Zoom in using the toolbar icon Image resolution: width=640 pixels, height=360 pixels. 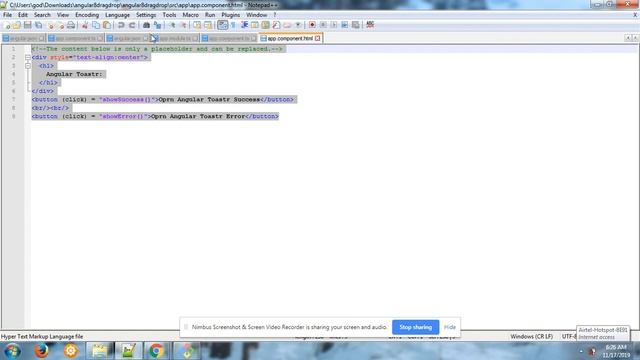(x=172, y=25)
